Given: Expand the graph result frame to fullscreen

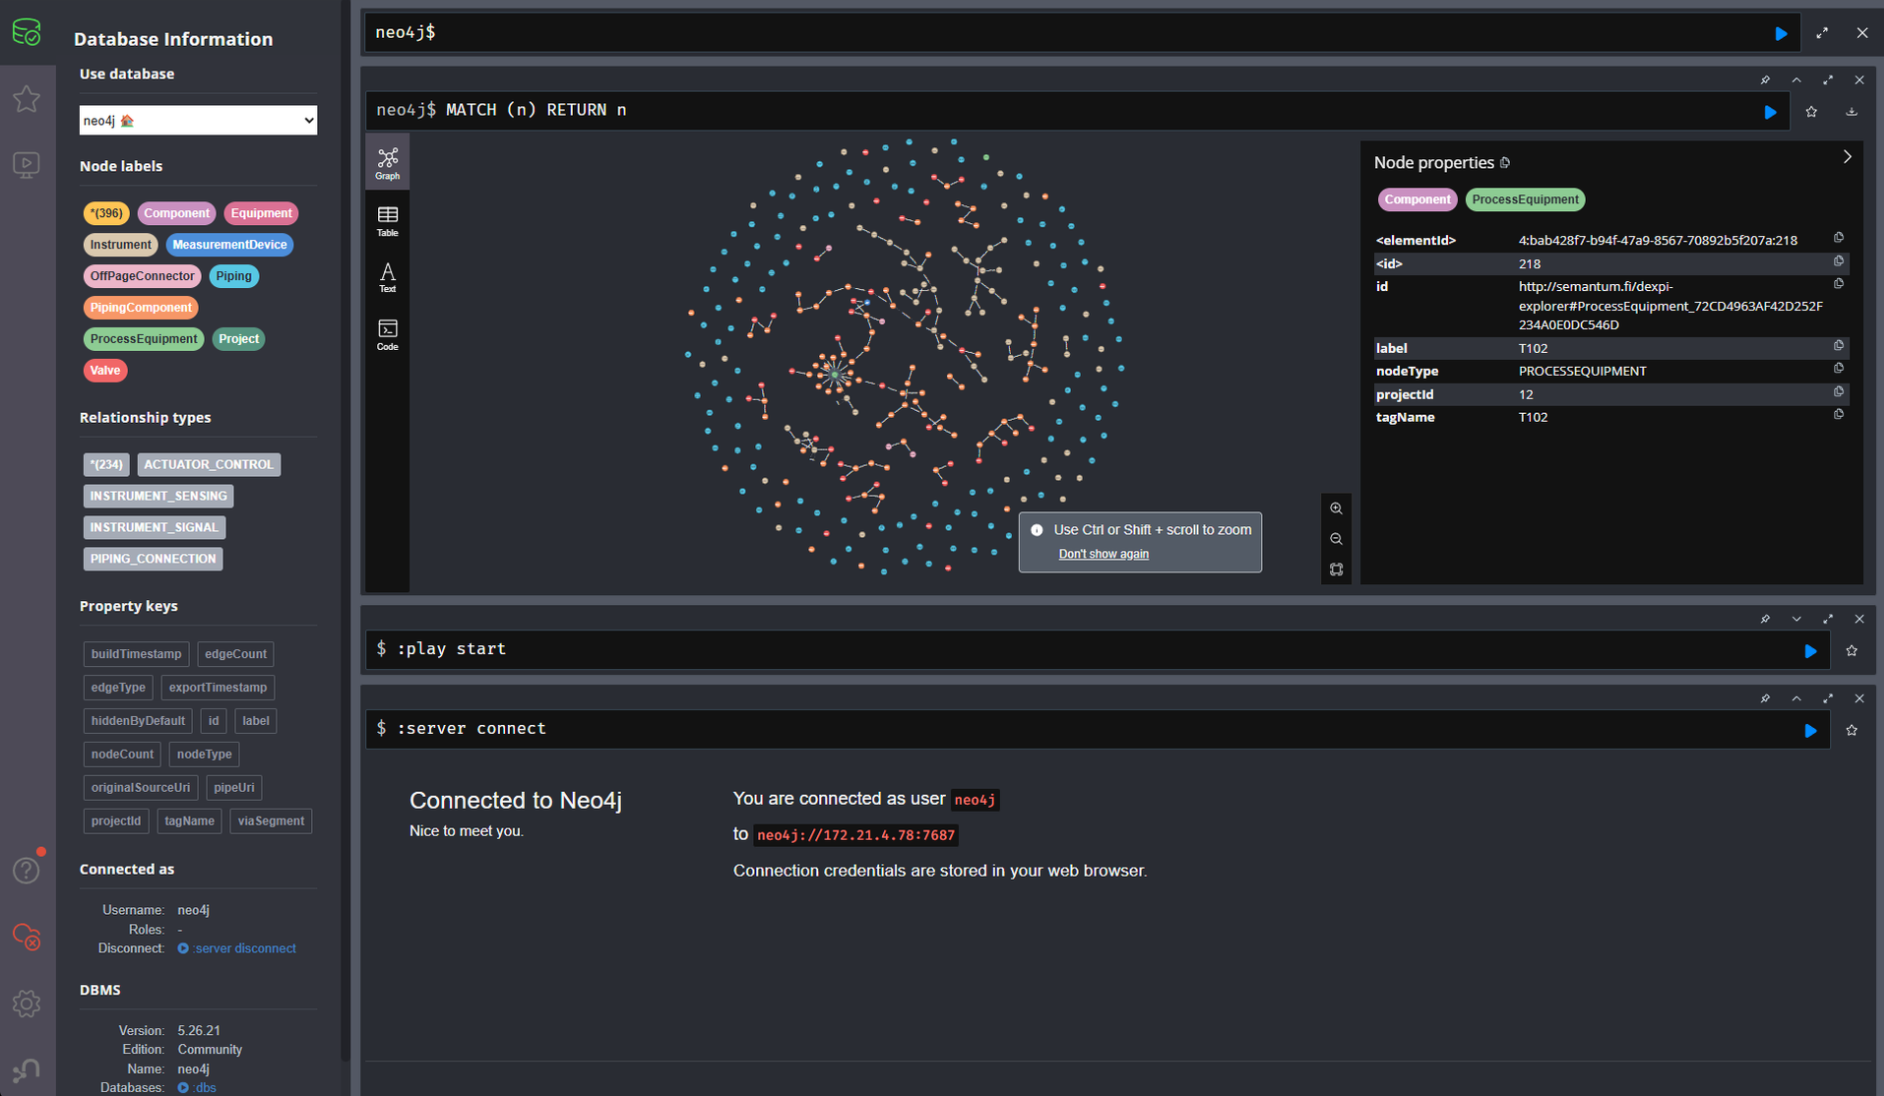Looking at the screenshot, I should (x=1828, y=79).
